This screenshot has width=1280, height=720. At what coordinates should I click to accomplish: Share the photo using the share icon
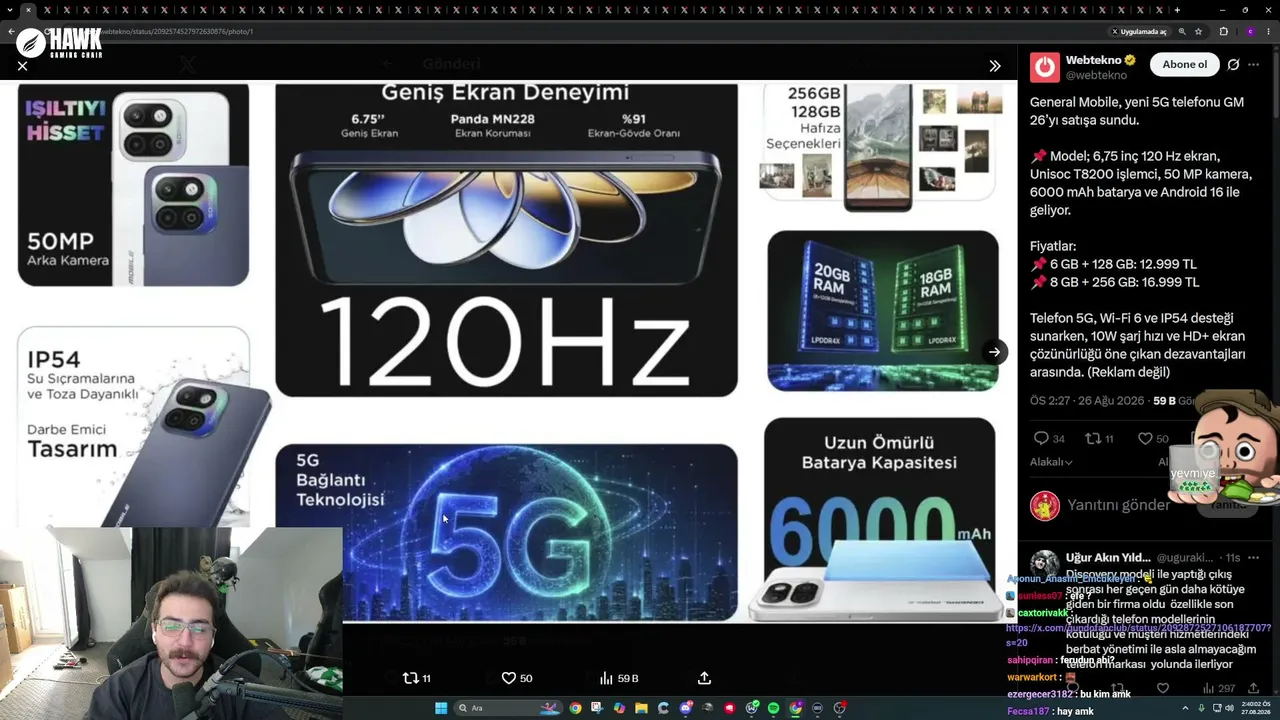[704, 678]
